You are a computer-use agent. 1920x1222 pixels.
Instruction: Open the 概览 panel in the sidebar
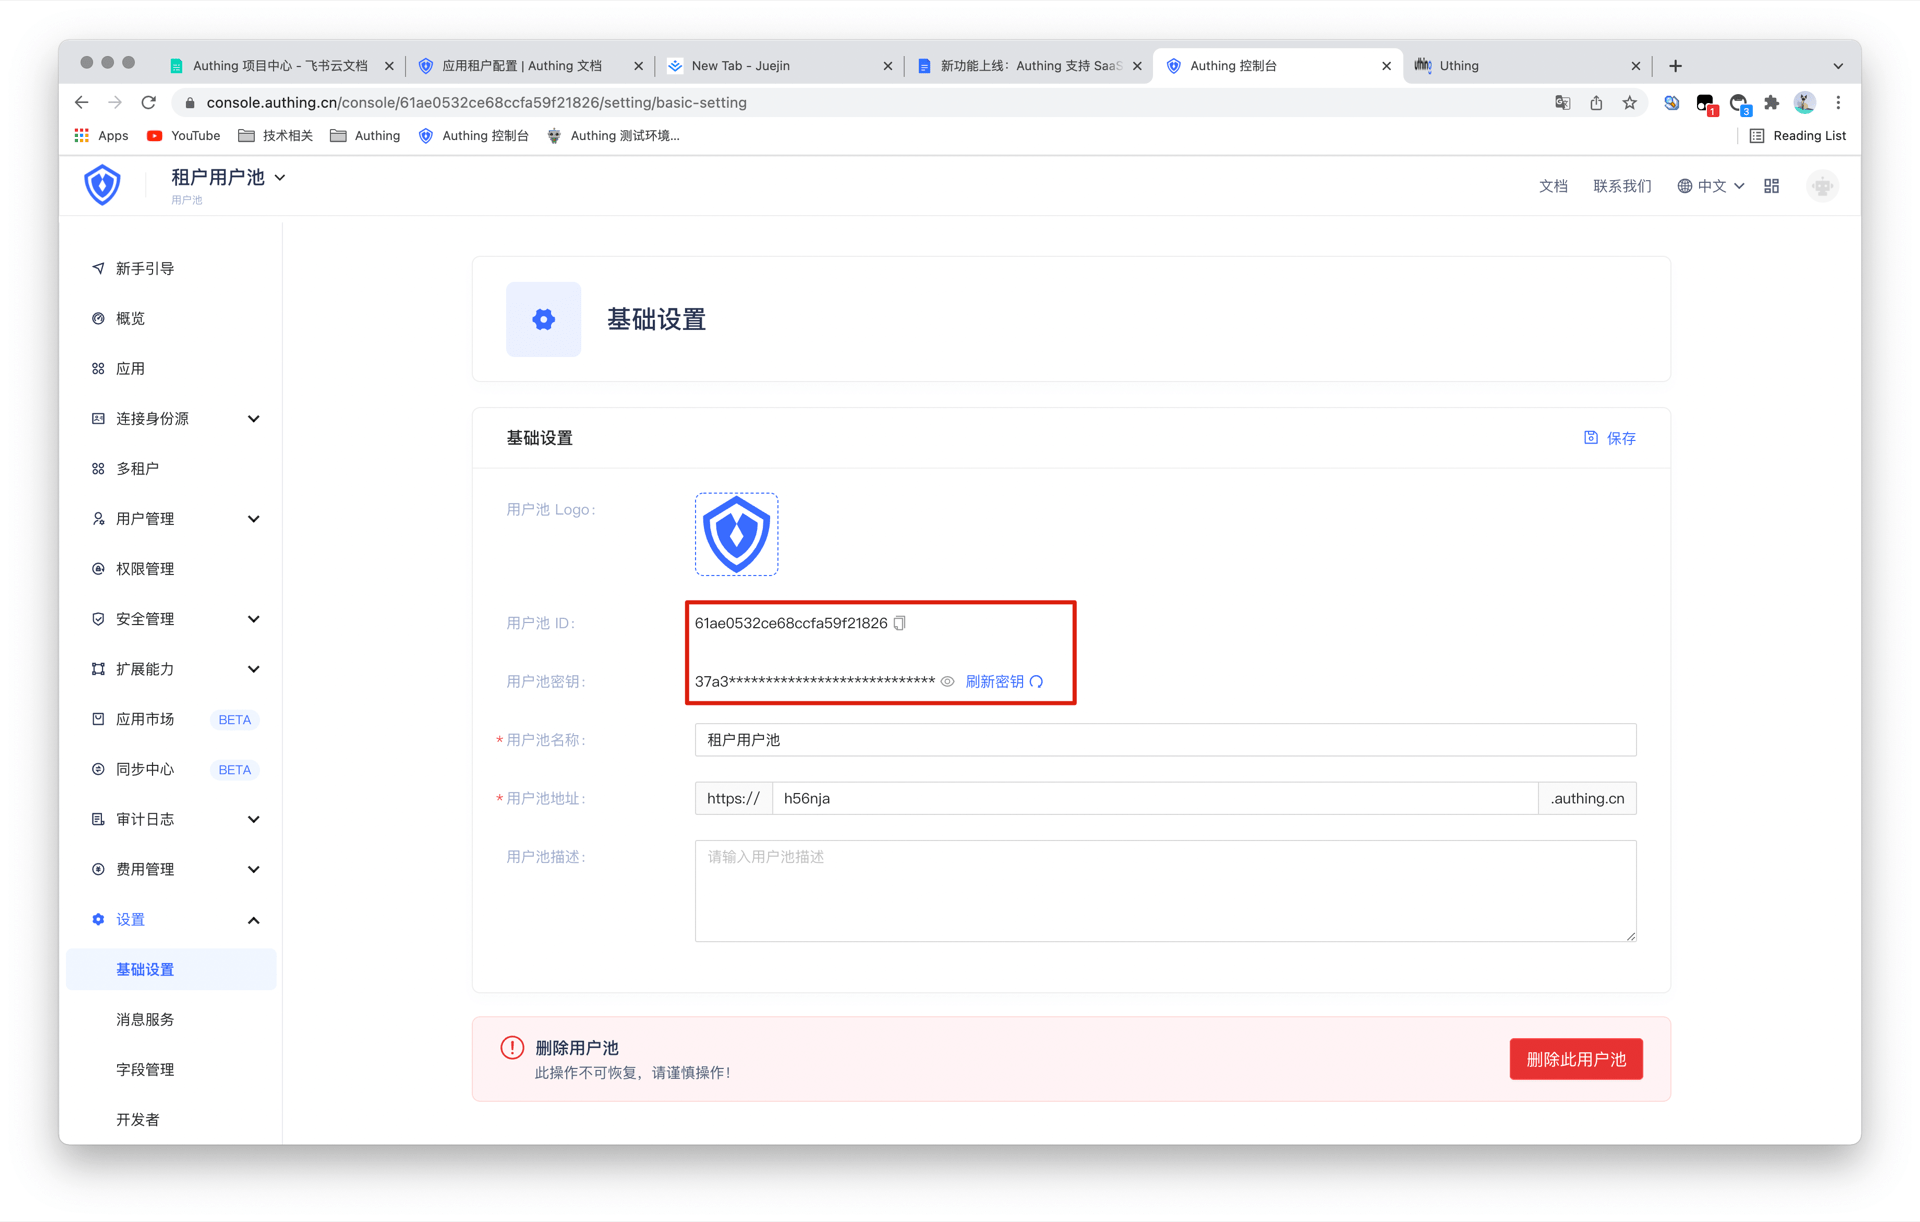tap(130, 318)
